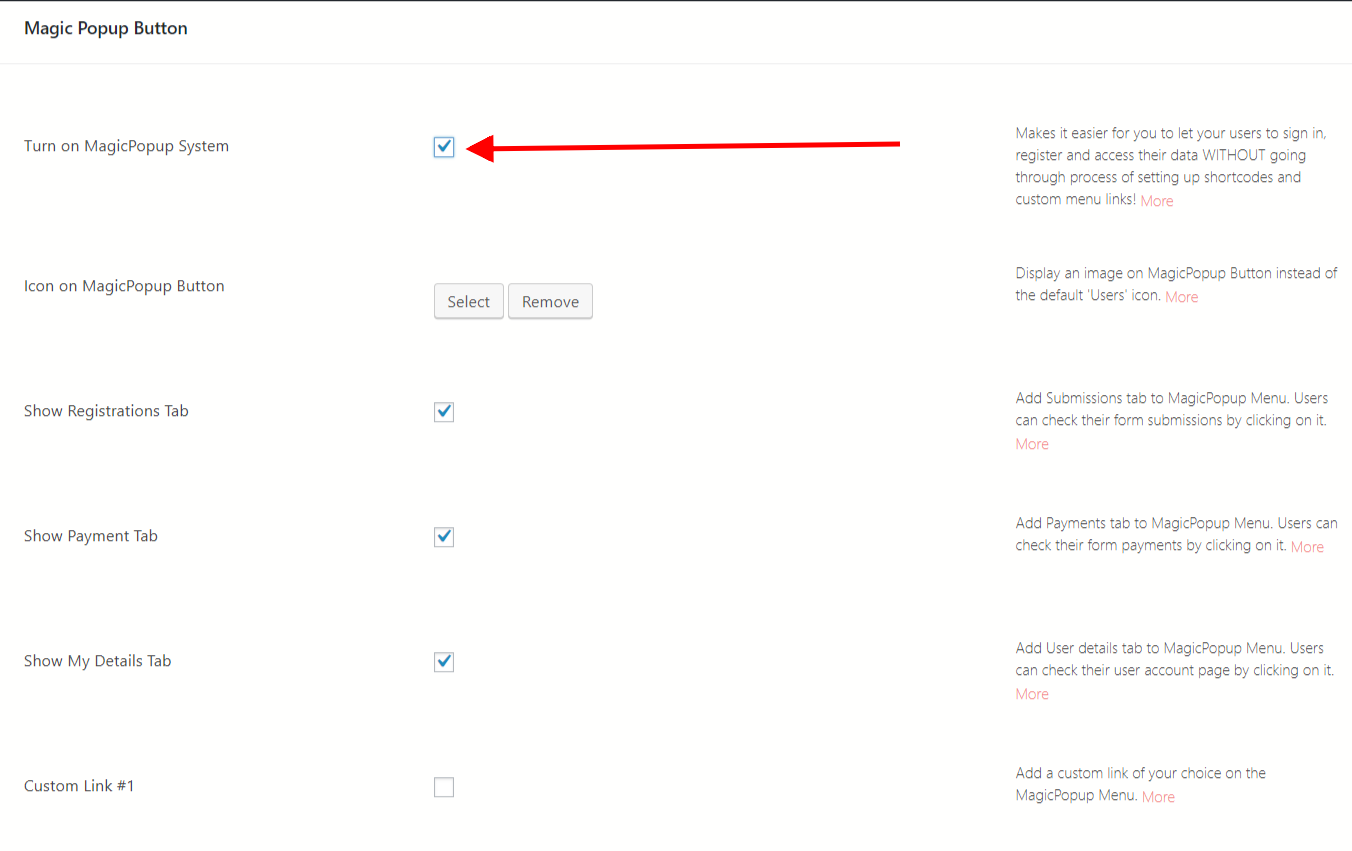Open the More link about MagicPopup System
1352x851 pixels.
point(1157,200)
